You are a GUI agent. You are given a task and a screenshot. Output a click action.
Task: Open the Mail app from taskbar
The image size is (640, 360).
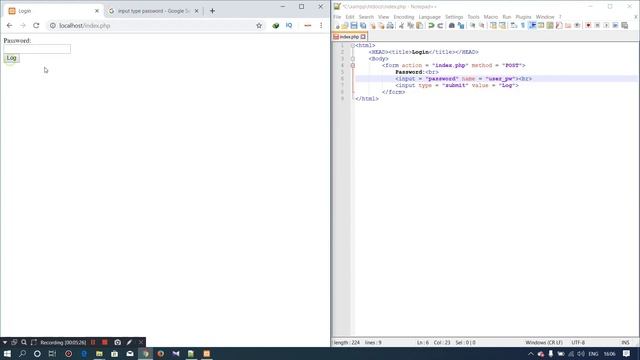[x=130, y=354]
